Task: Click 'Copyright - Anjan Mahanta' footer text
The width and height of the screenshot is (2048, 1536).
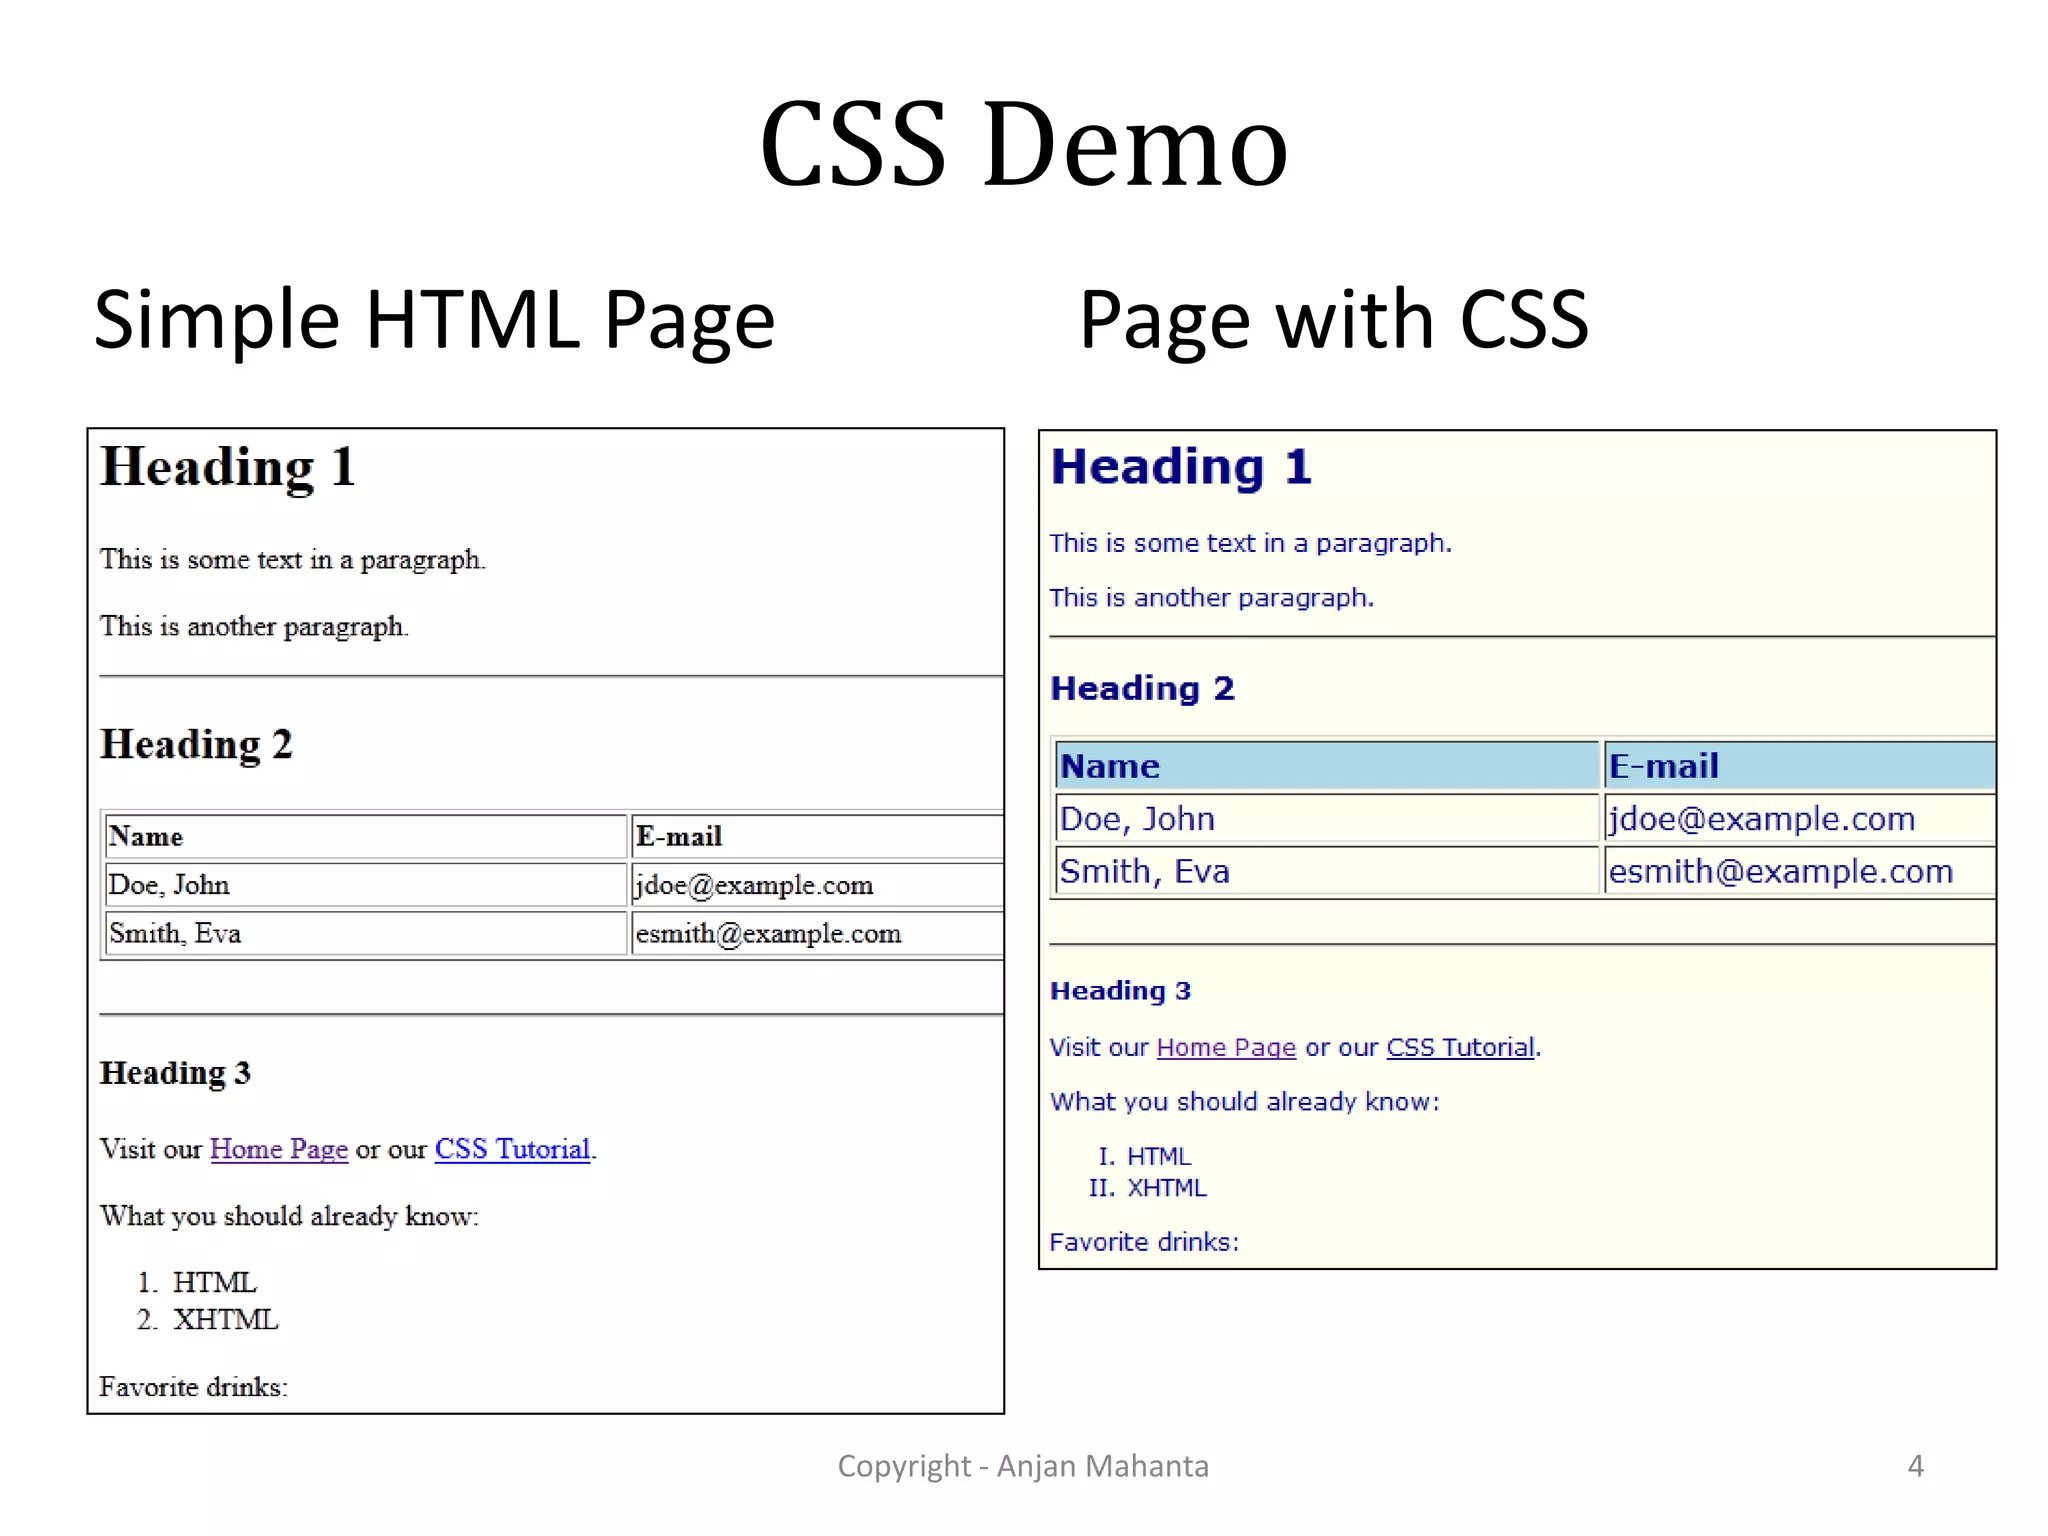Action: click(x=1023, y=1466)
